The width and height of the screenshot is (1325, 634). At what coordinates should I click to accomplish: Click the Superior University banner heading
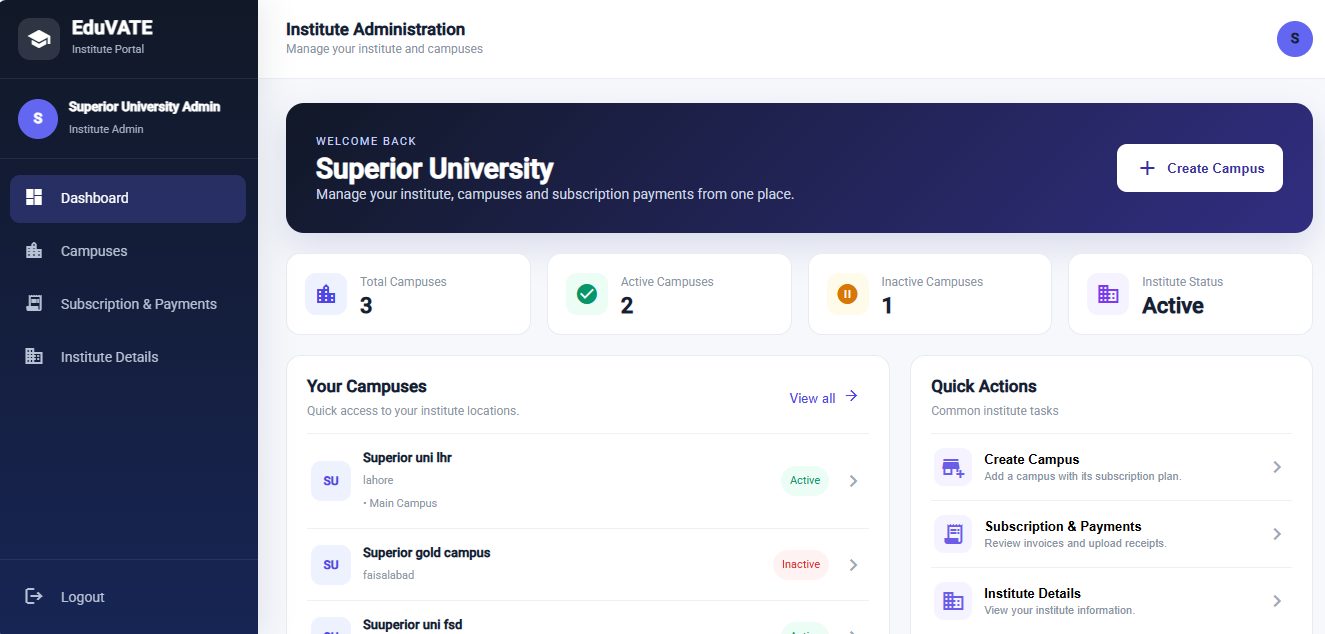[434, 168]
